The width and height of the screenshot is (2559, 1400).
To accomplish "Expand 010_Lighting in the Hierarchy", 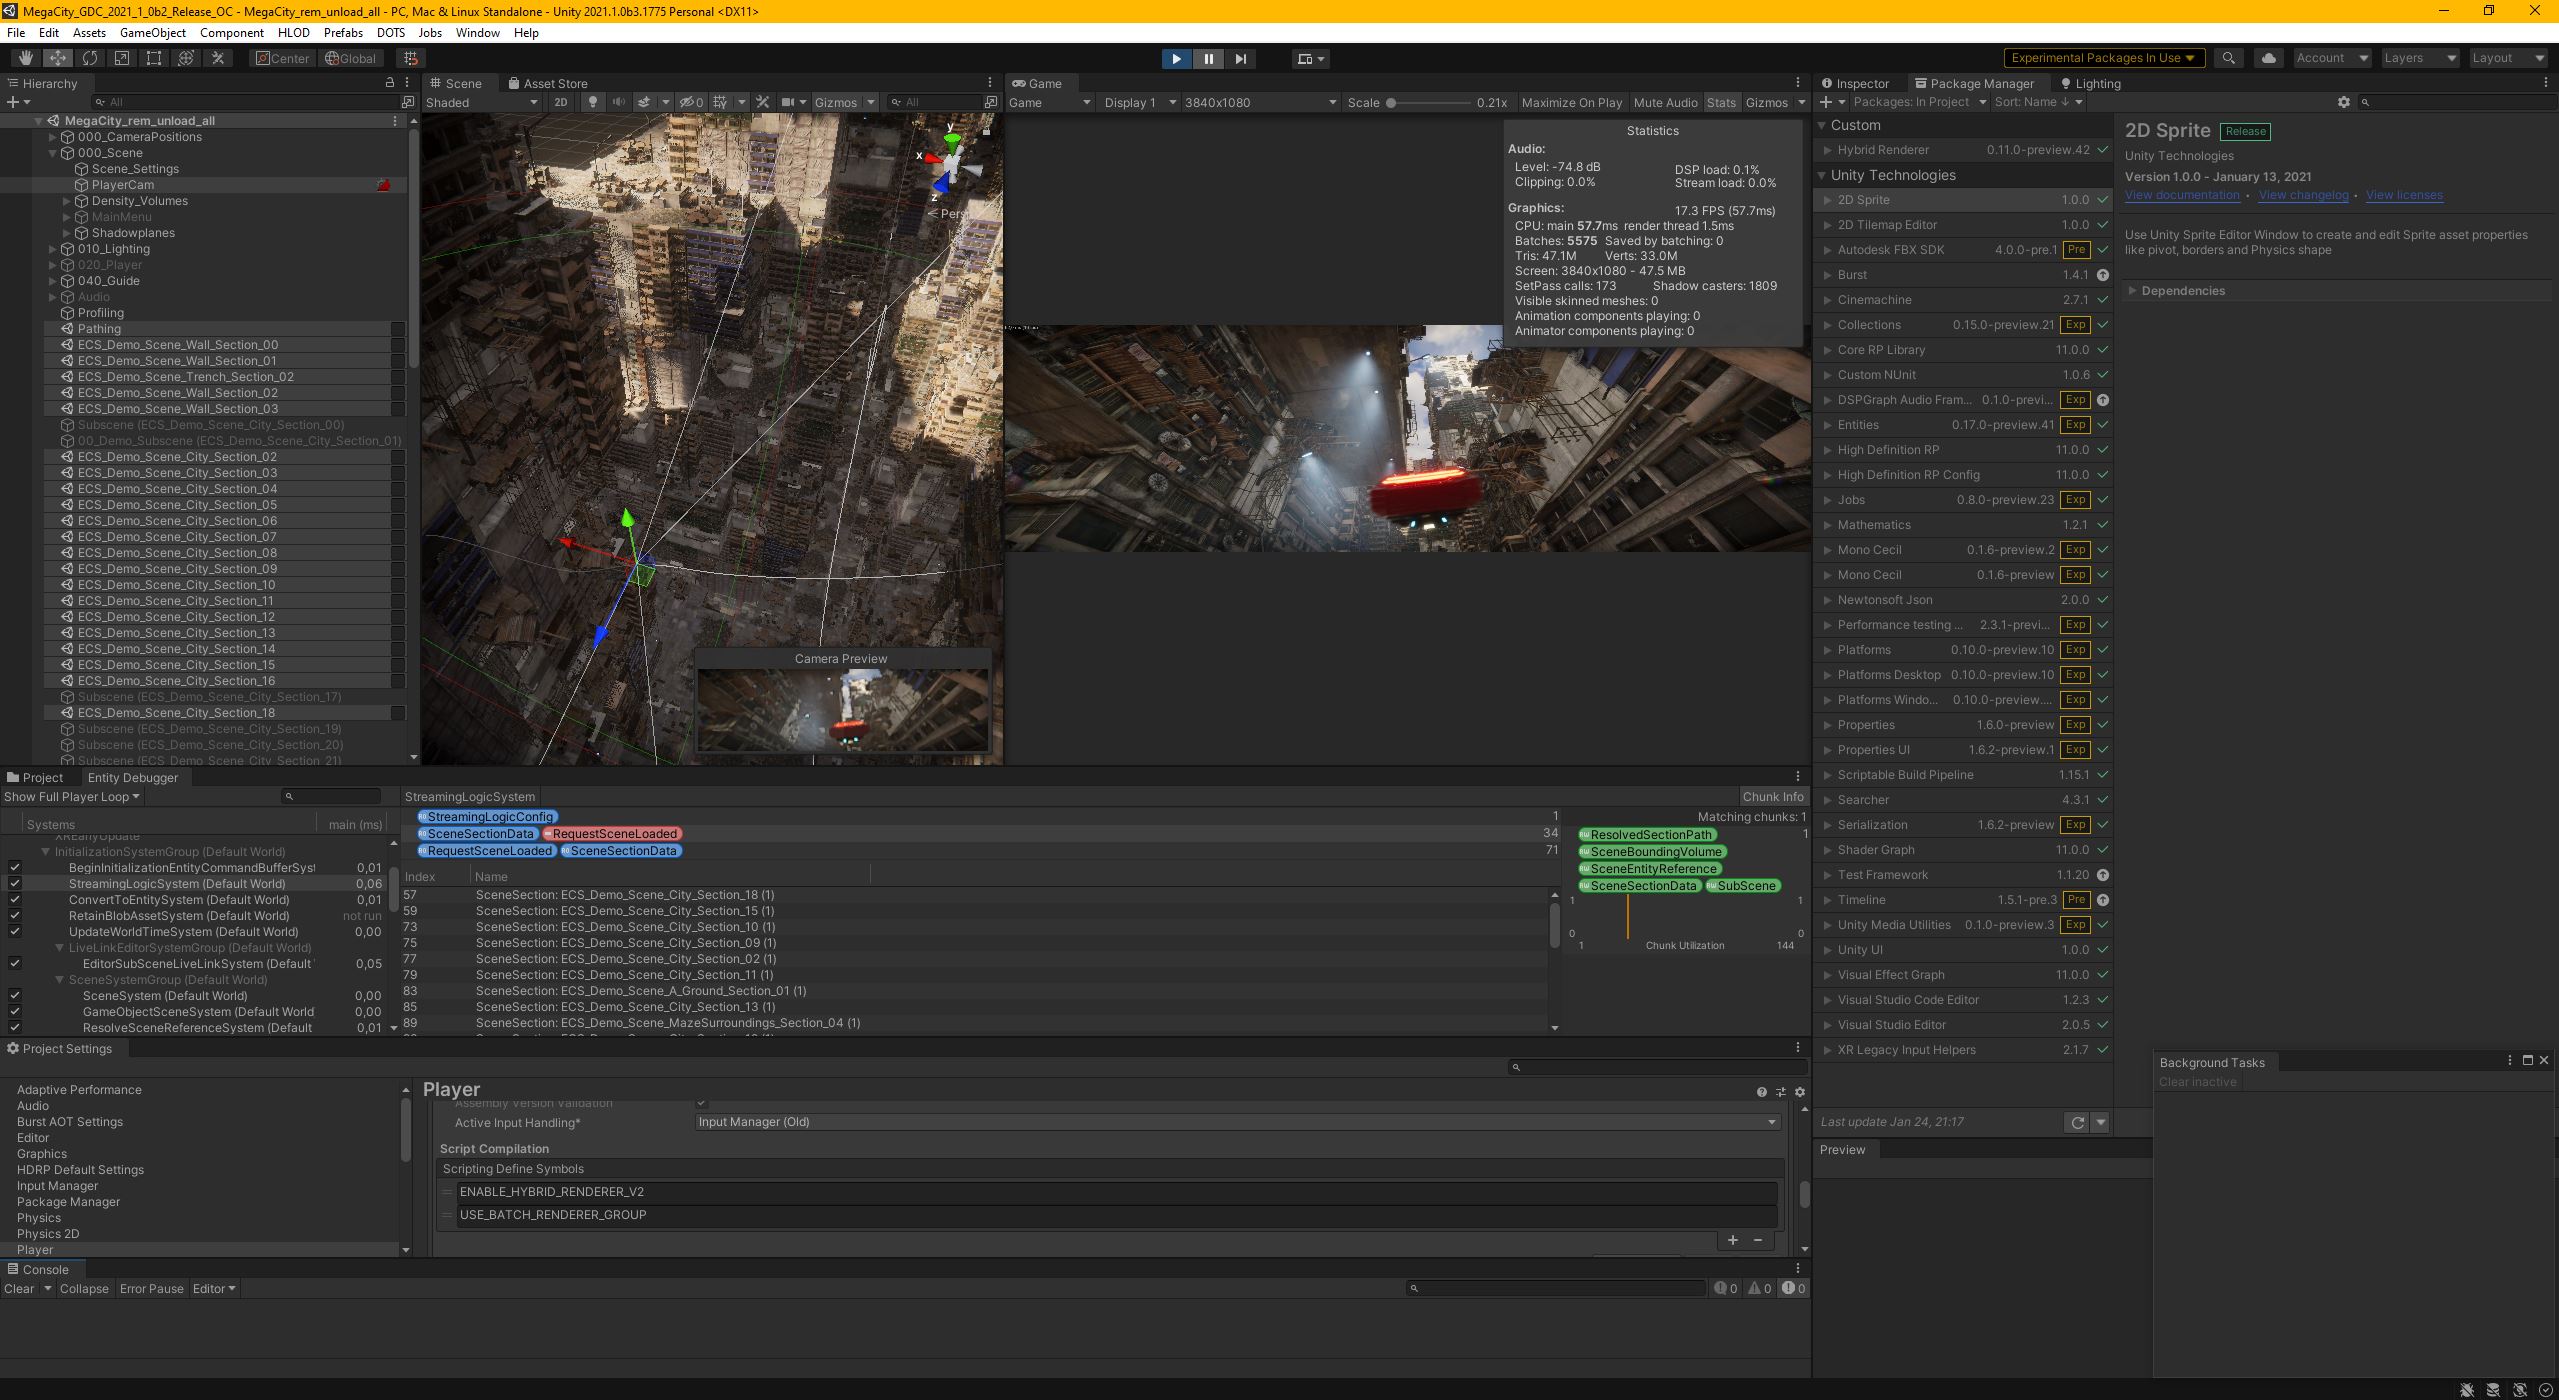I will (53, 248).
